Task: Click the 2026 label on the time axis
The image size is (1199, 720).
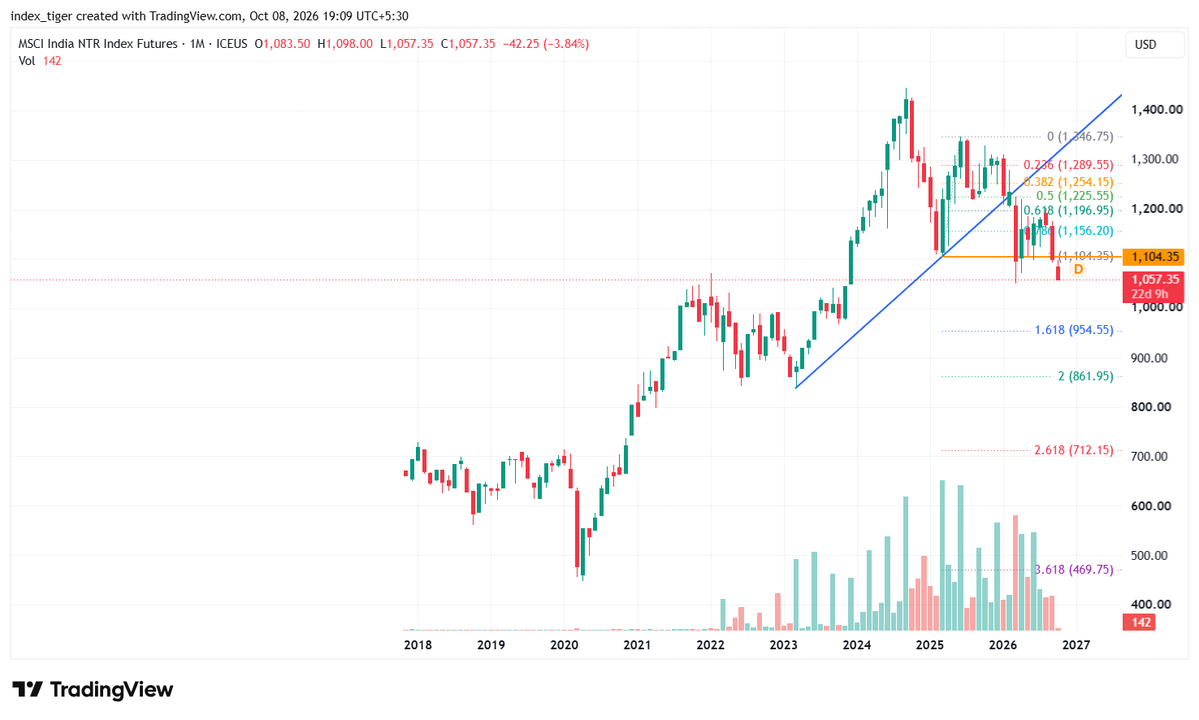Action: (1003, 645)
